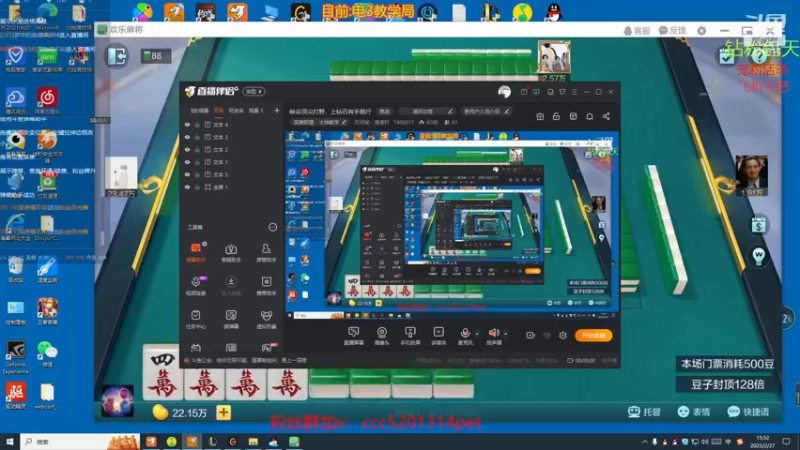Click the record video icon in bottom bar

coord(530,335)
